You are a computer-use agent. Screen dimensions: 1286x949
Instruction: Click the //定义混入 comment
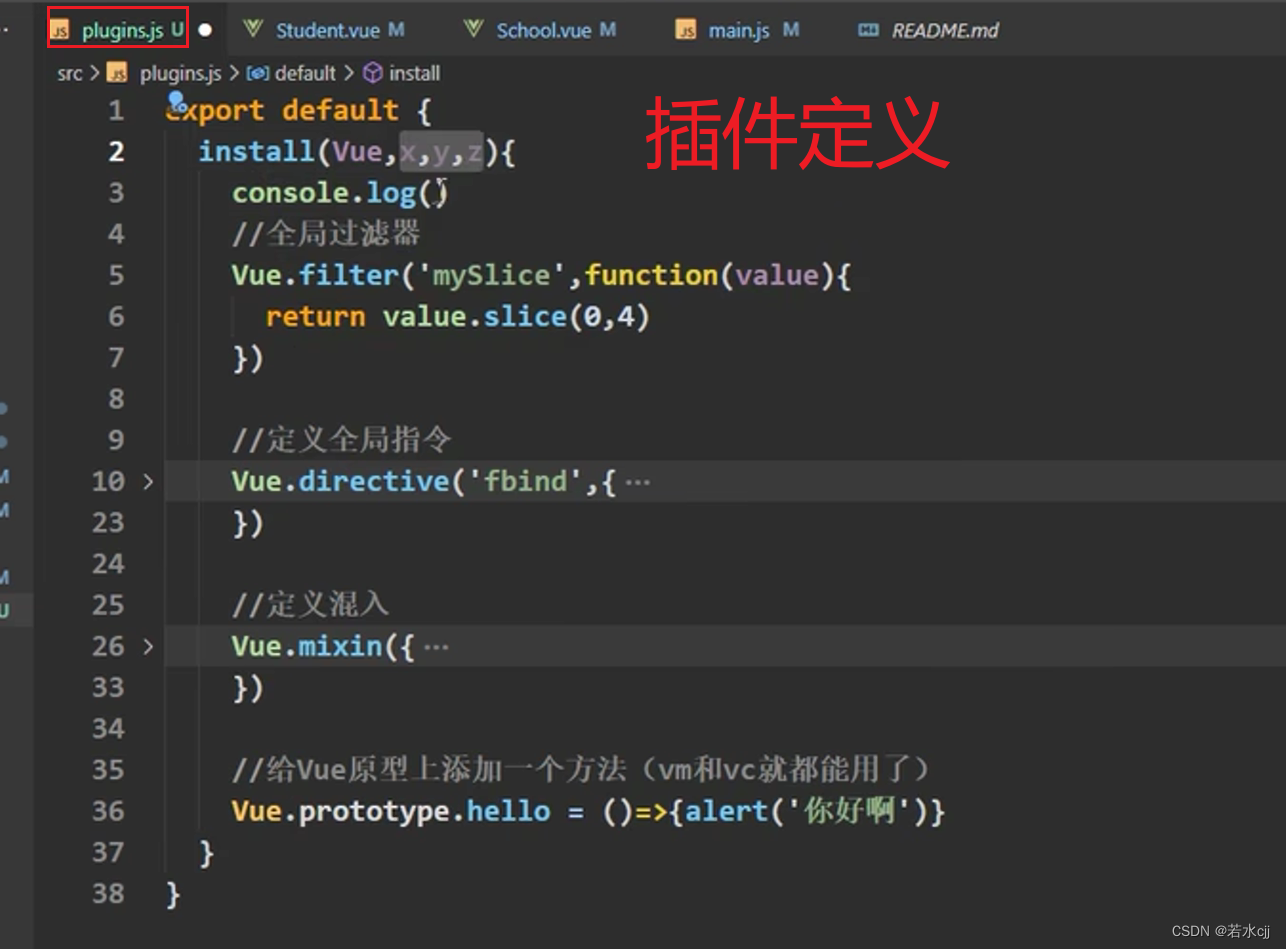click(311, 605)
